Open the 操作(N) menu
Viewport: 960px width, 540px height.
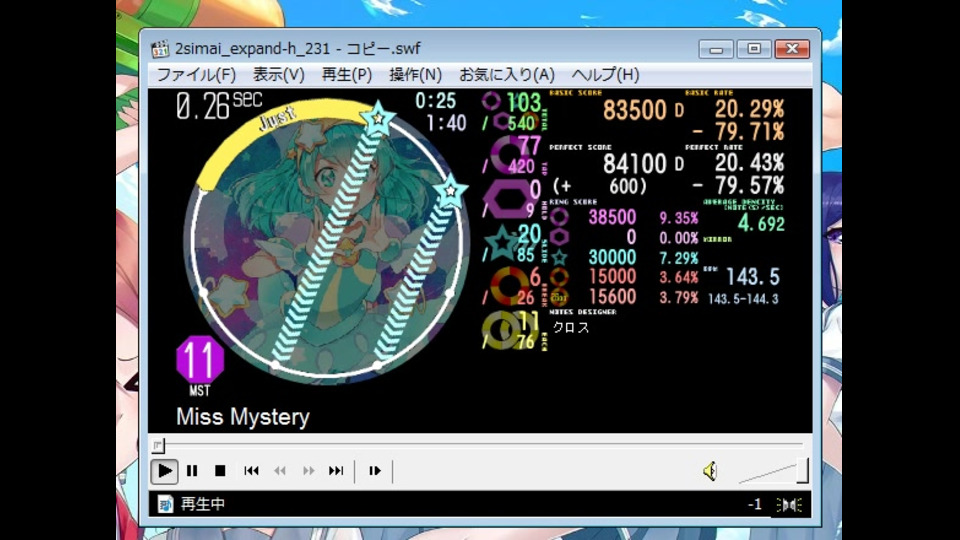coord(415,75)
